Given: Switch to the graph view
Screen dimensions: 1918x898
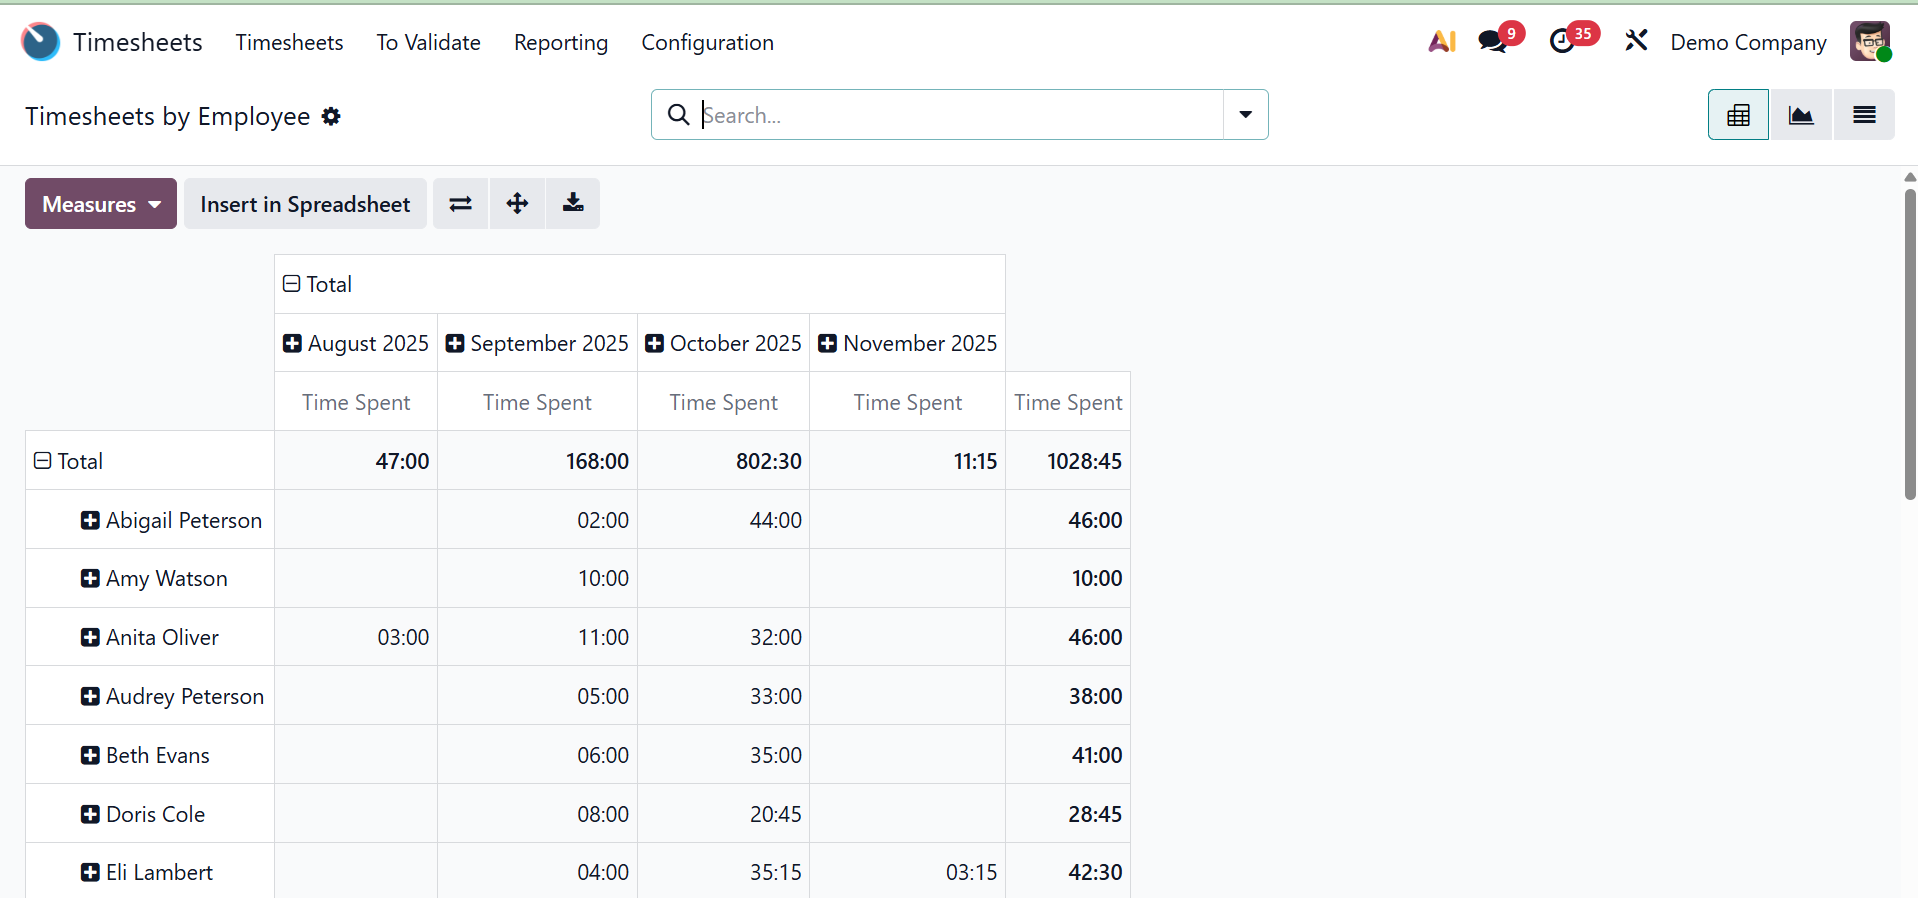Looking at the screenshot, I should 1801,115.
